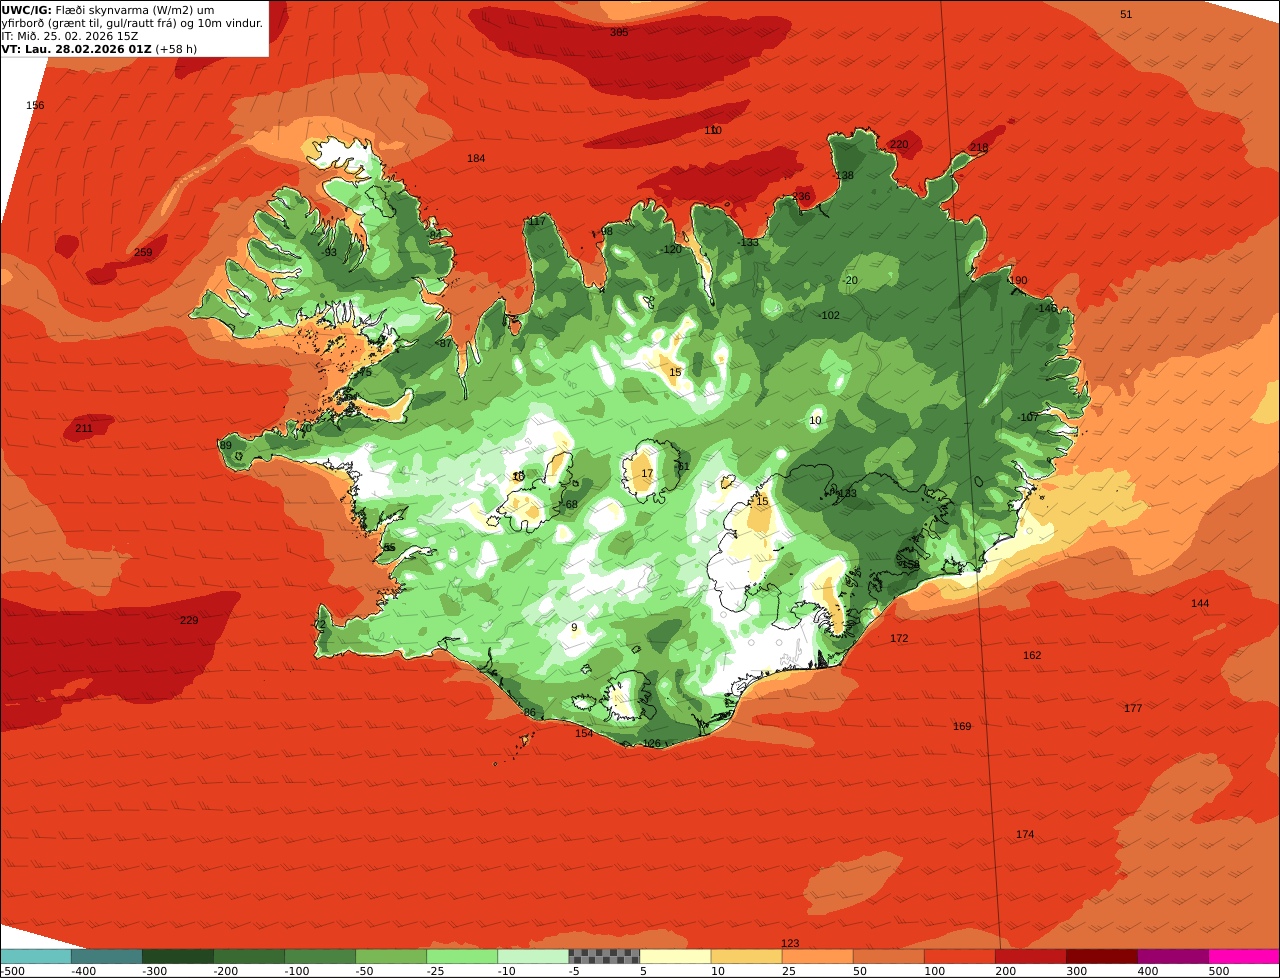Click the map value 51
Viewport: 1280px width, 978px height.
[1126, 14]
